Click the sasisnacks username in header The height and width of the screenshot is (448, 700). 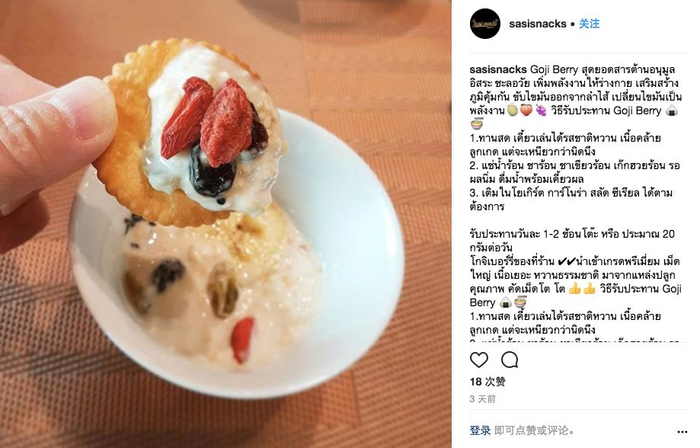538,24
